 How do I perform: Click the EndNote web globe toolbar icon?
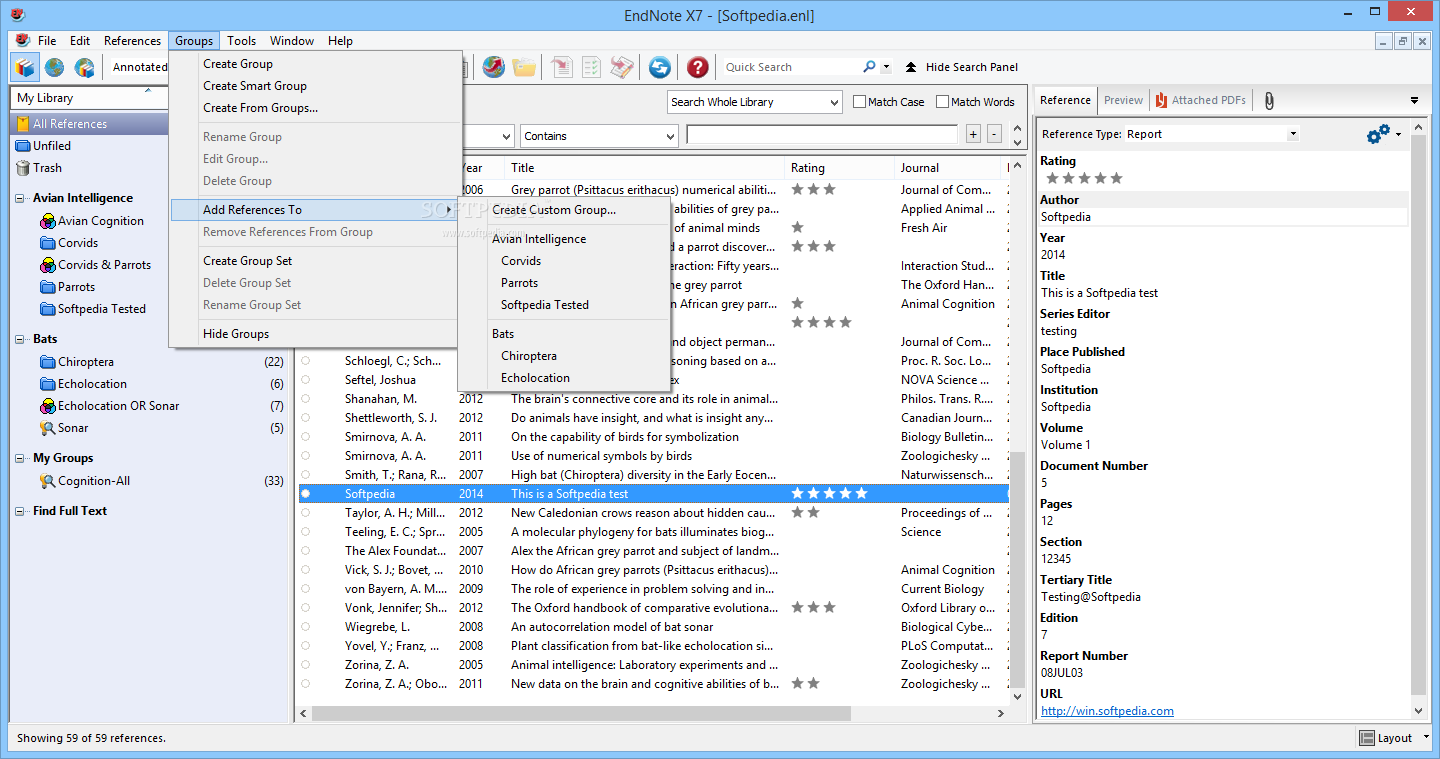(493, 67)
